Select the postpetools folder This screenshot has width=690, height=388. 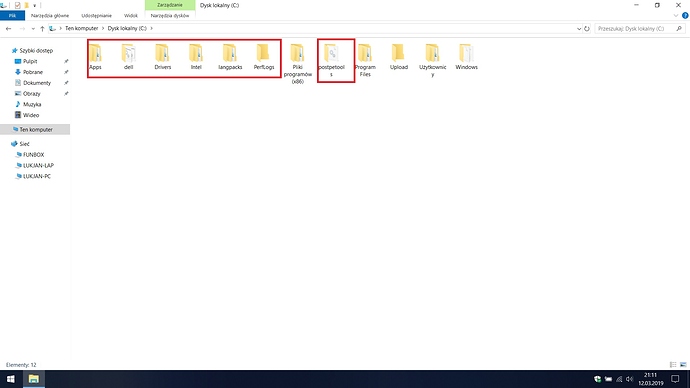pyautogui.click(x=331, y=61)
